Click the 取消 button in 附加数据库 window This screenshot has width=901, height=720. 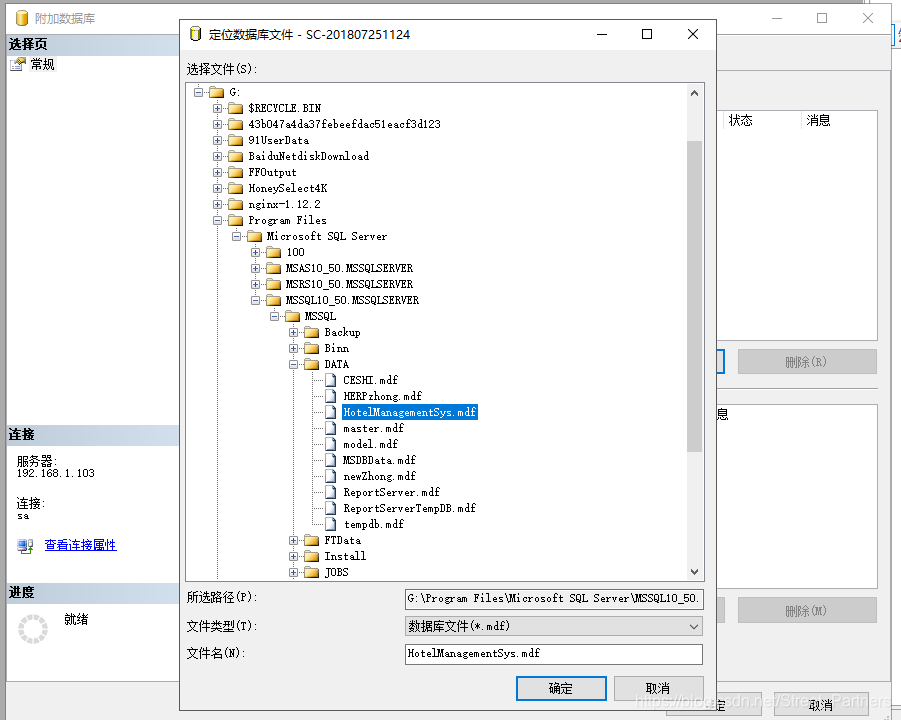(x=821, y=704)
